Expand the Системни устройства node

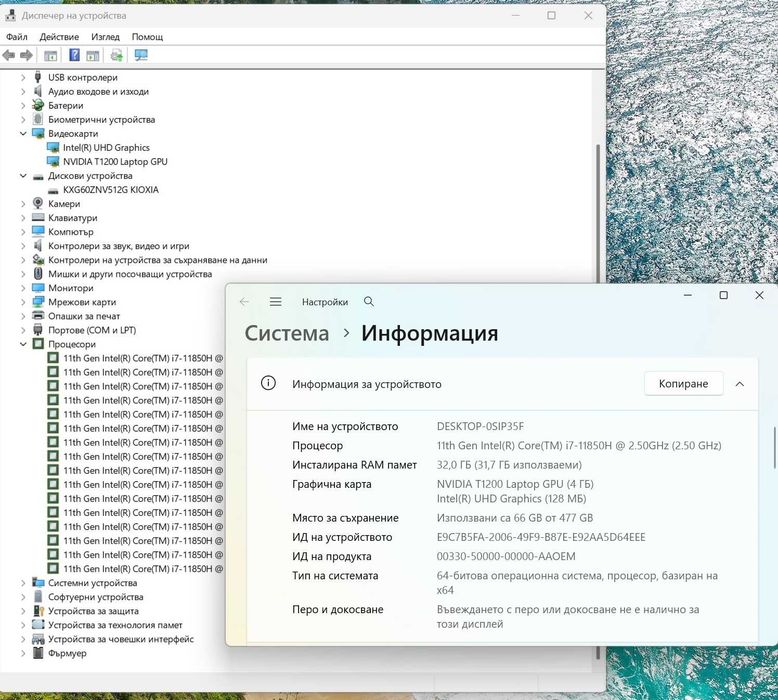23,582
